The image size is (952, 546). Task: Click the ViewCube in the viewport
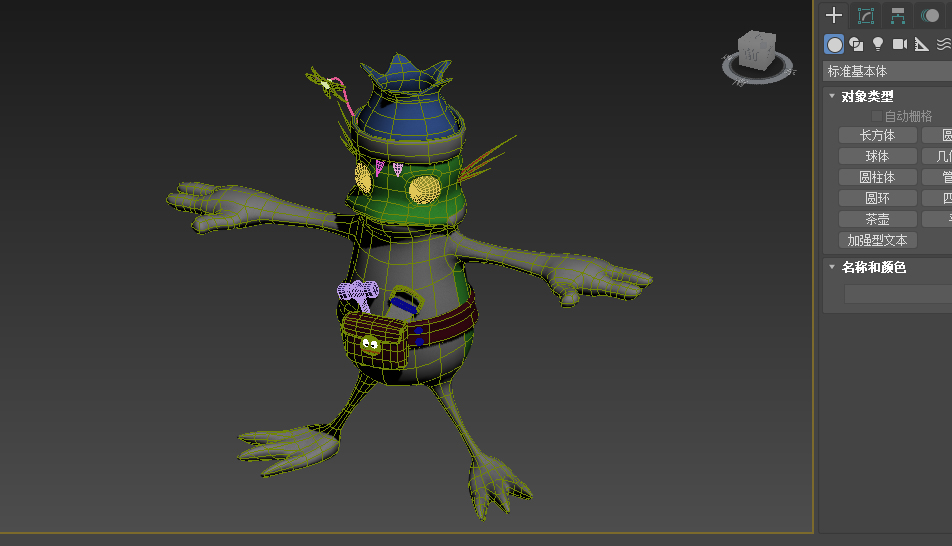click(757, 52)
